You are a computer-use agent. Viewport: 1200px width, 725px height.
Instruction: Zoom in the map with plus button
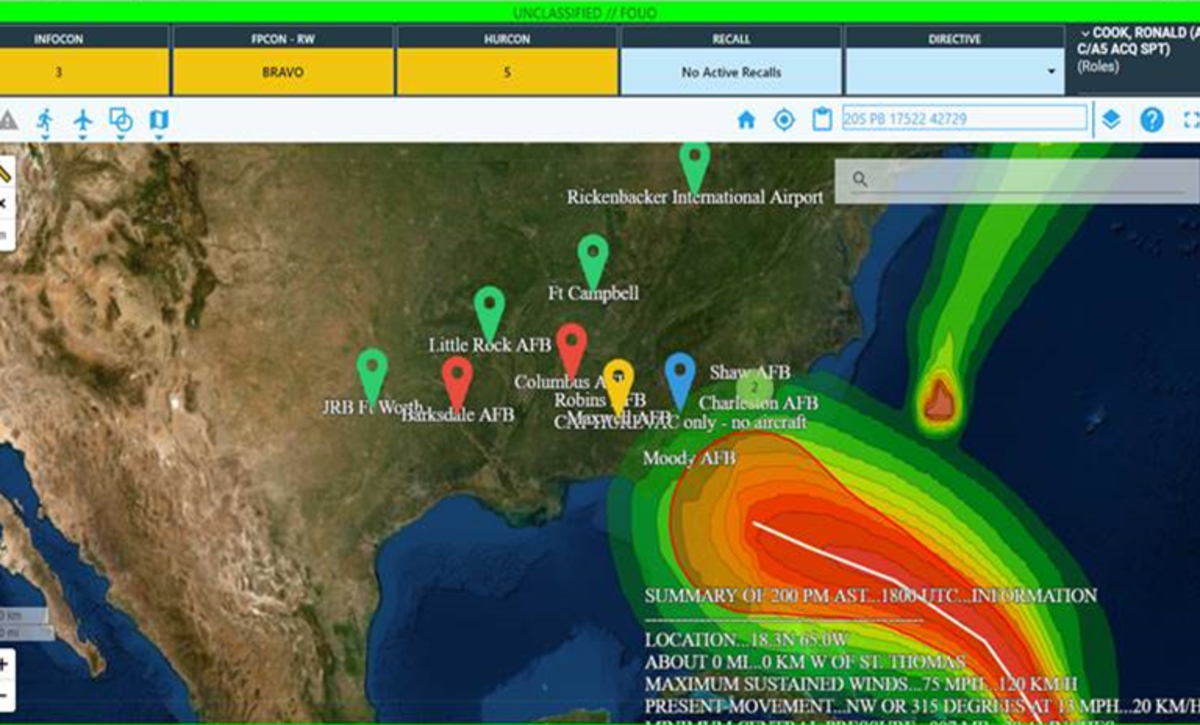(x=5, y=664)
